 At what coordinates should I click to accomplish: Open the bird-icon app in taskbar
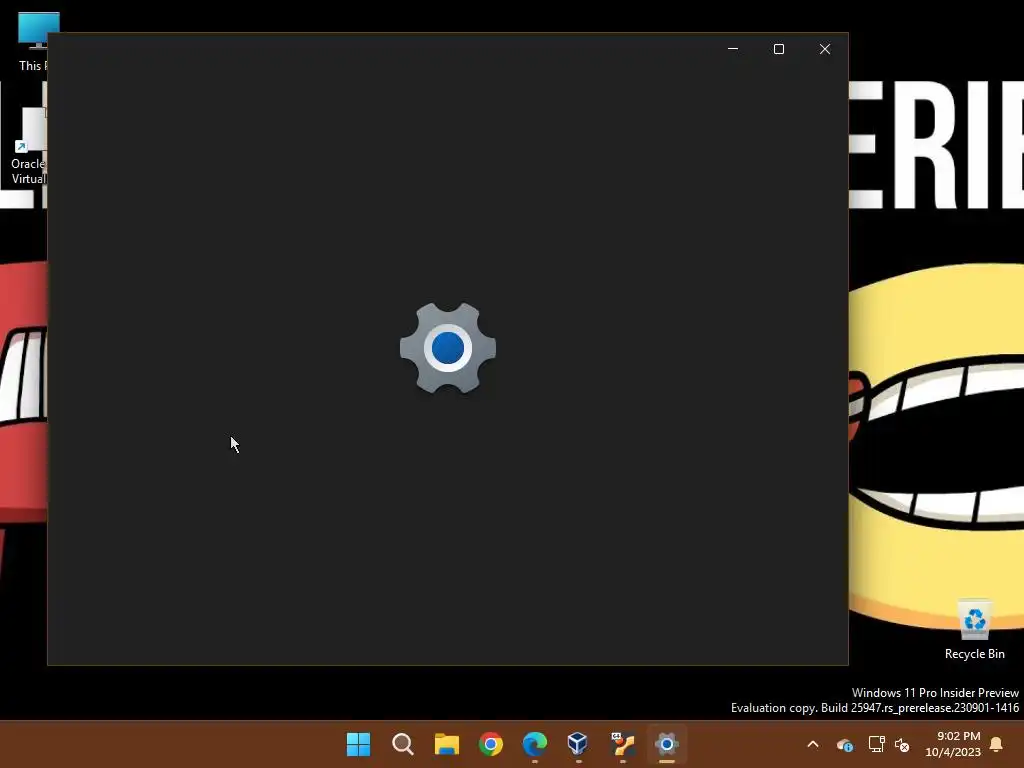click(623, 744)
